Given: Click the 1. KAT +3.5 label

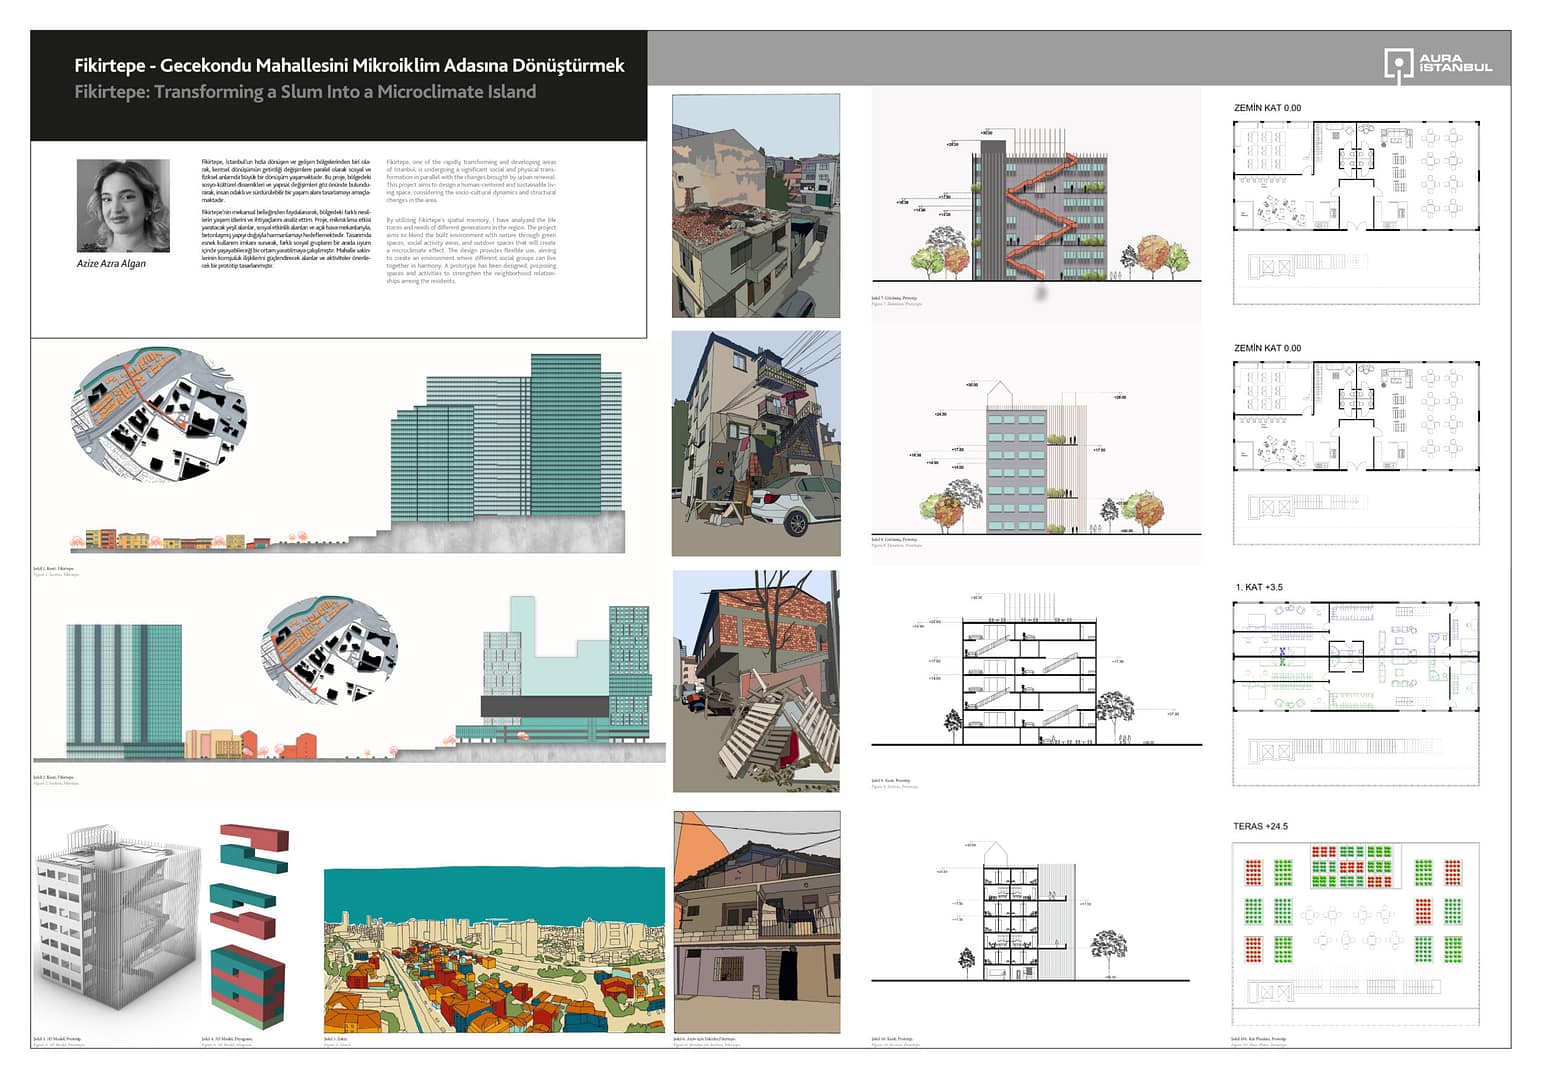Looking at the screenshot, I should (x=1259, y=588).
